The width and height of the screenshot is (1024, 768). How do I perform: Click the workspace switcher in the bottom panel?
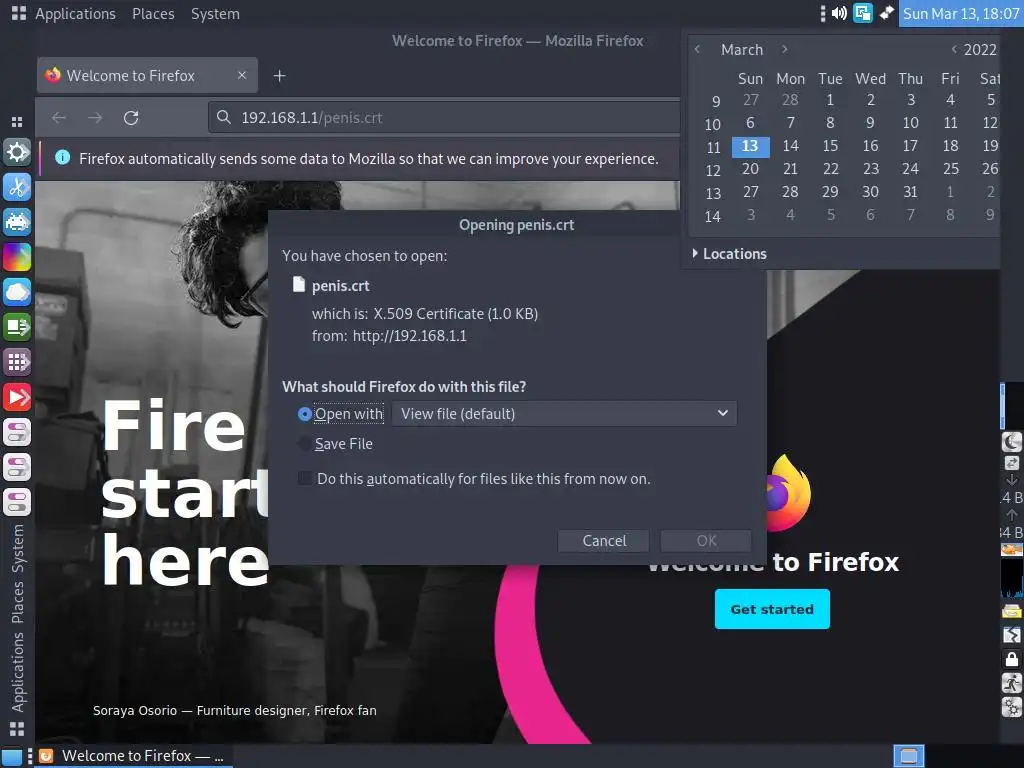click(908, 756)
